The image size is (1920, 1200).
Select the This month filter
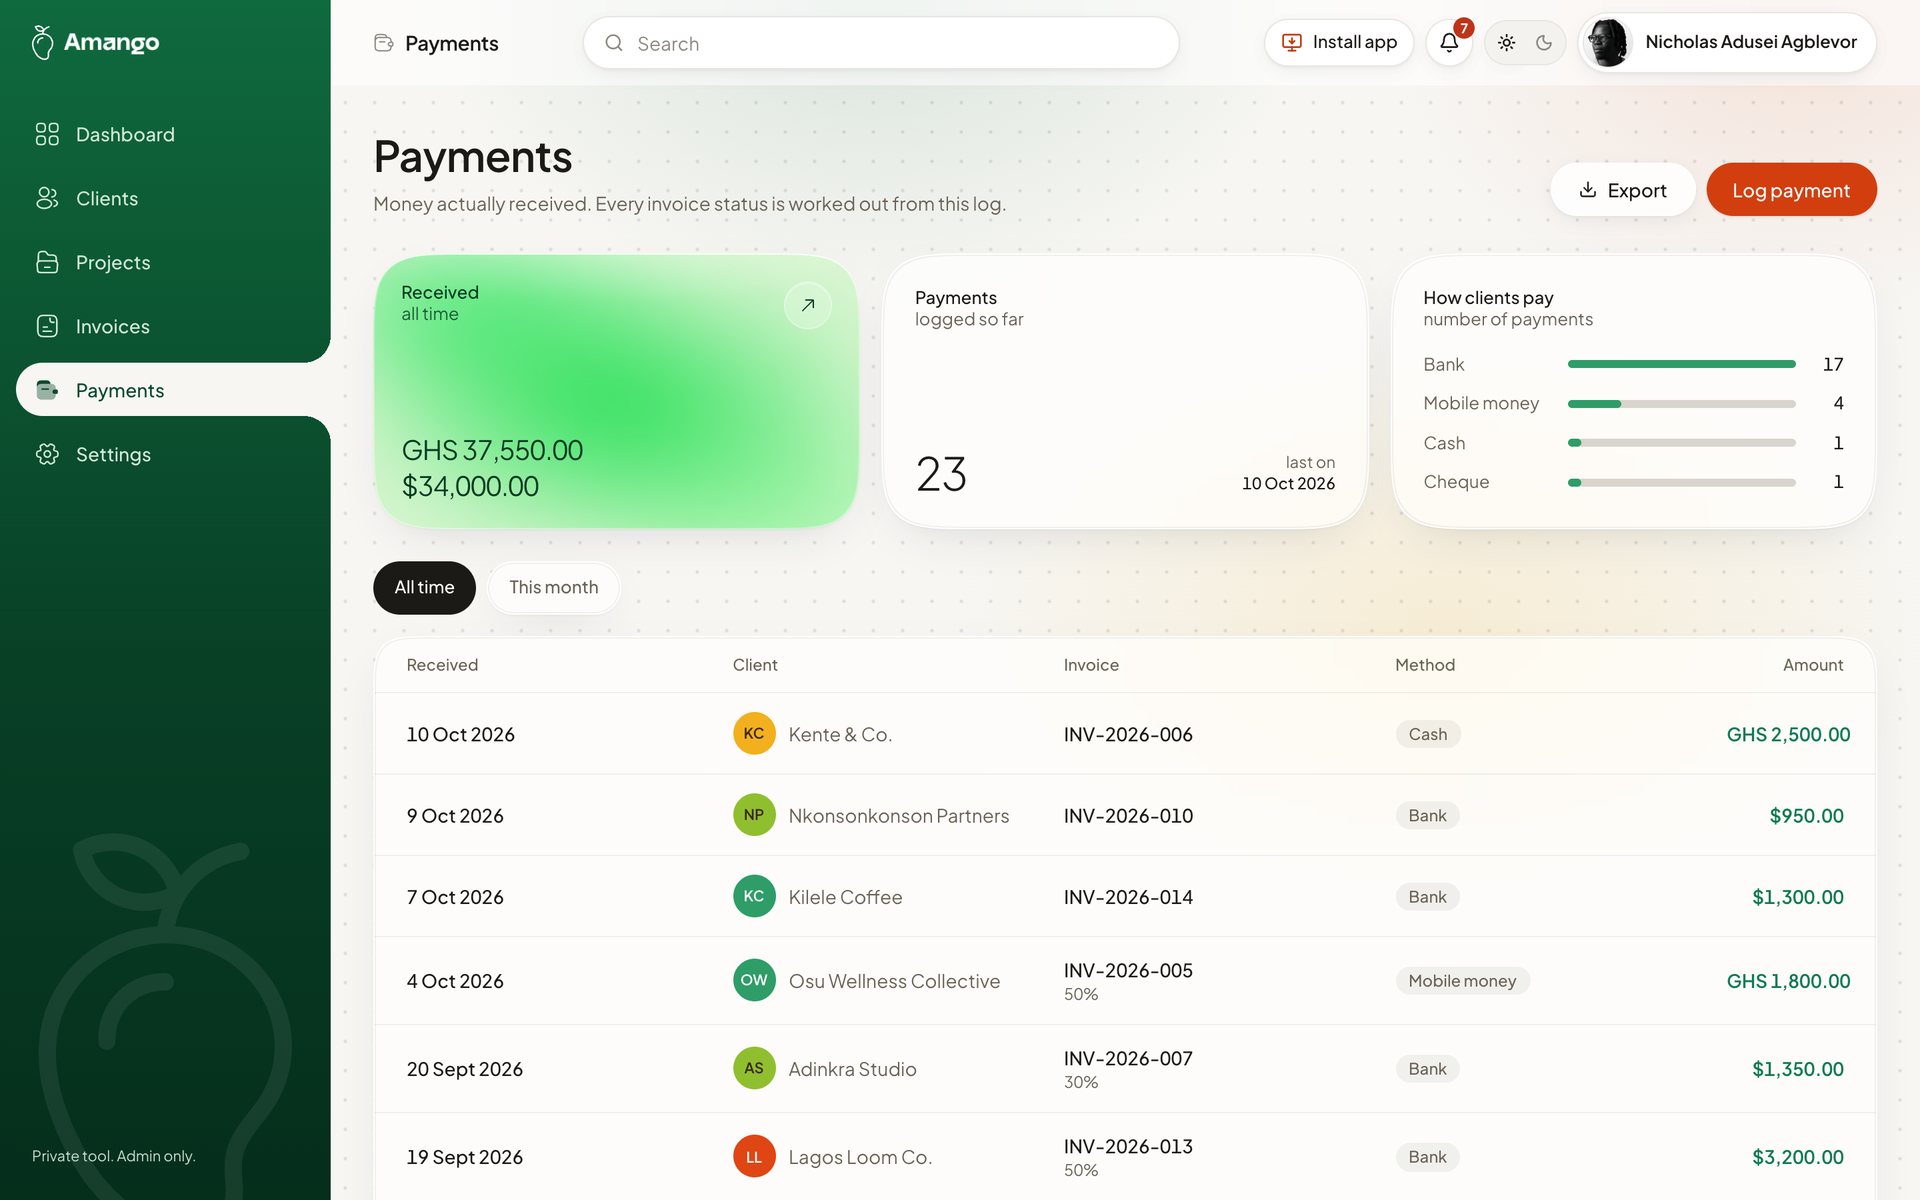[553, 587]
